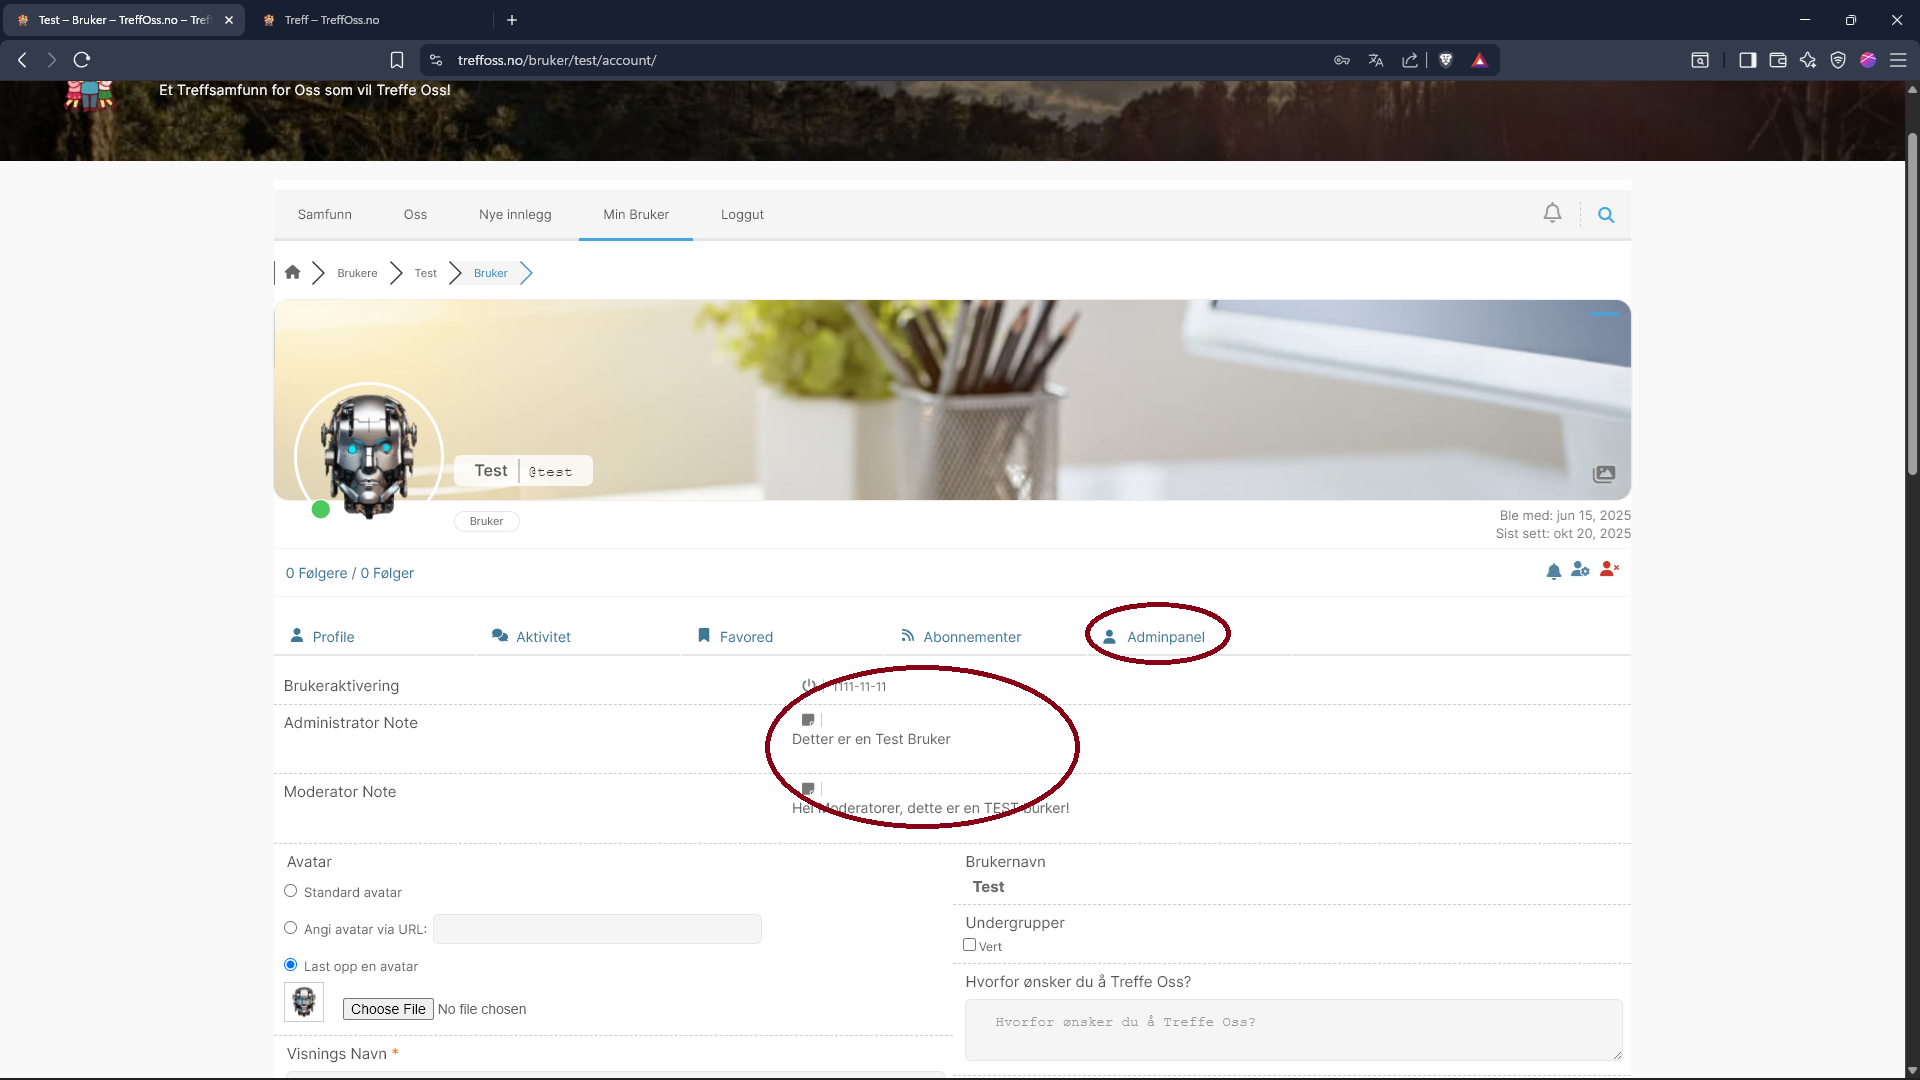Open Nye innlegg menu item
1920x1080 pixels.
tap(515, 214)
